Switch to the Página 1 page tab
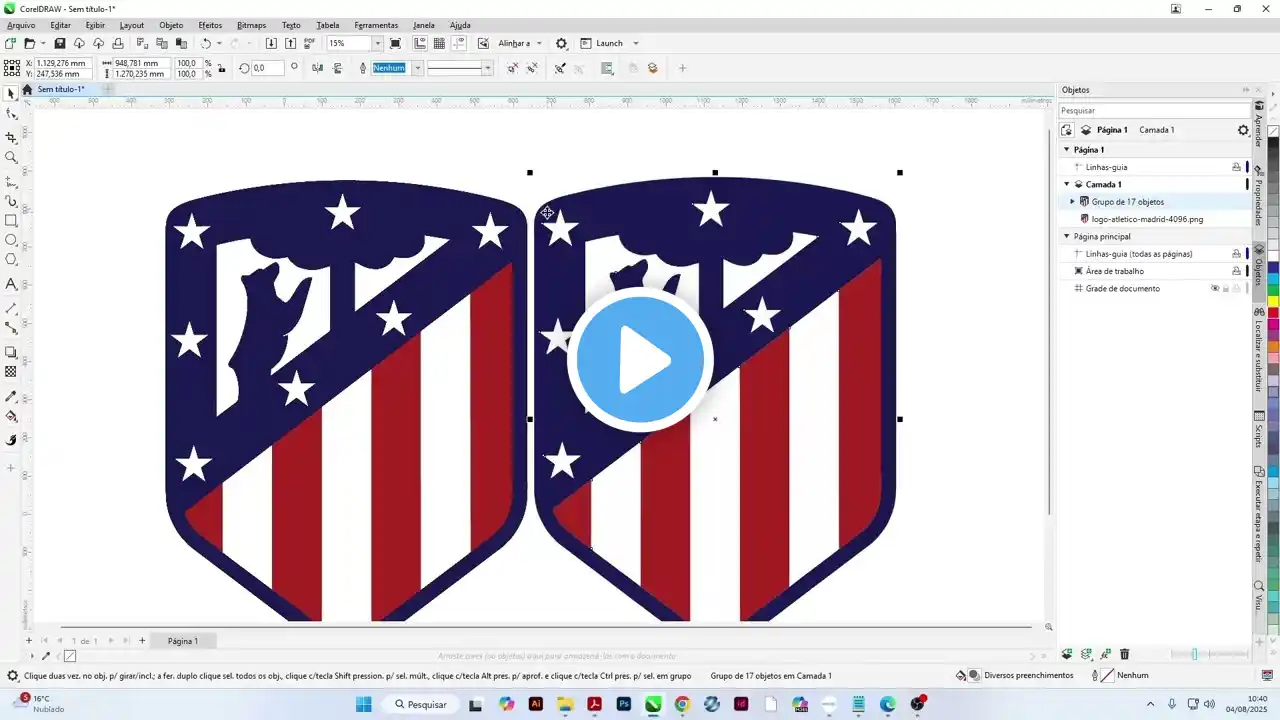Image resolution: width=1280 pixels, height=720 pixels. pyautogui.click(x=183, y=641)
